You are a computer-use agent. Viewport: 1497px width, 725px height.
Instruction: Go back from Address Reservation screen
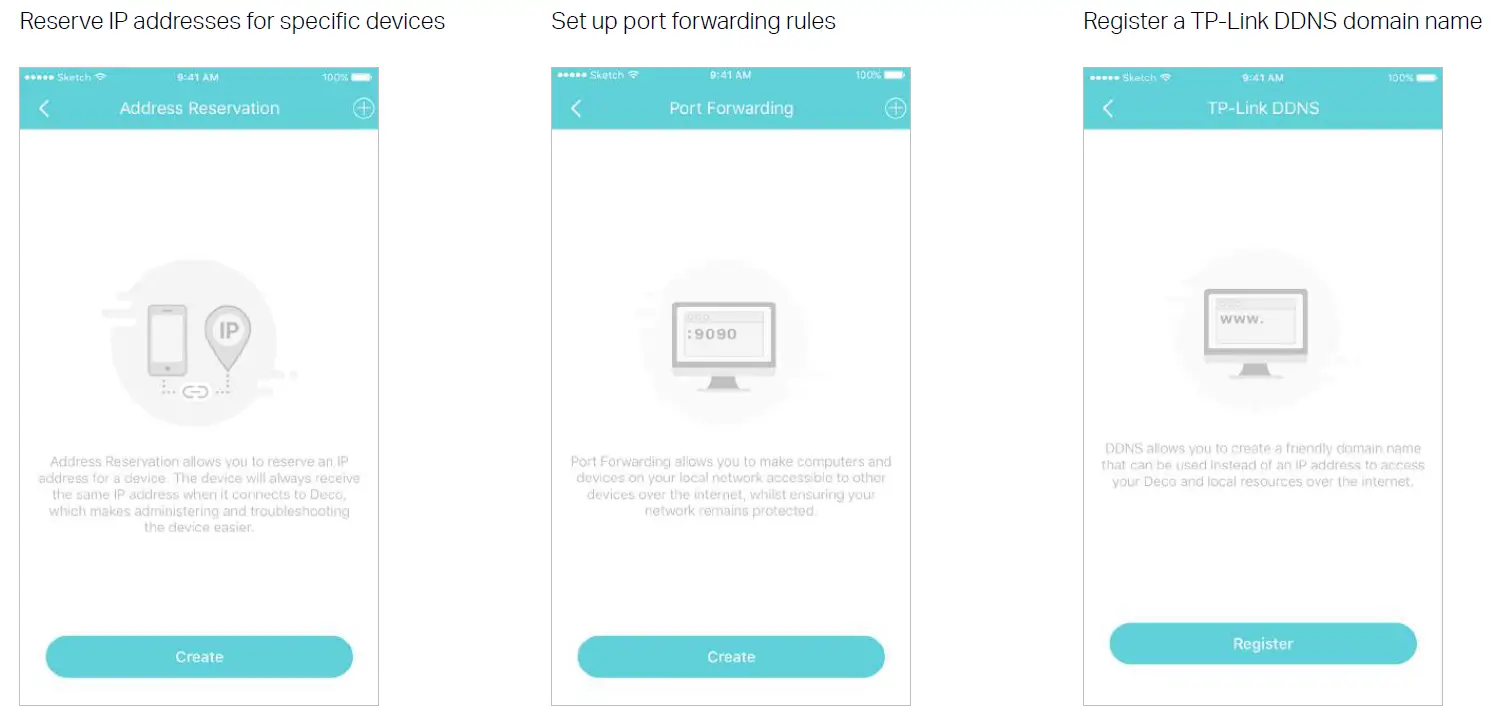[44, 109]
